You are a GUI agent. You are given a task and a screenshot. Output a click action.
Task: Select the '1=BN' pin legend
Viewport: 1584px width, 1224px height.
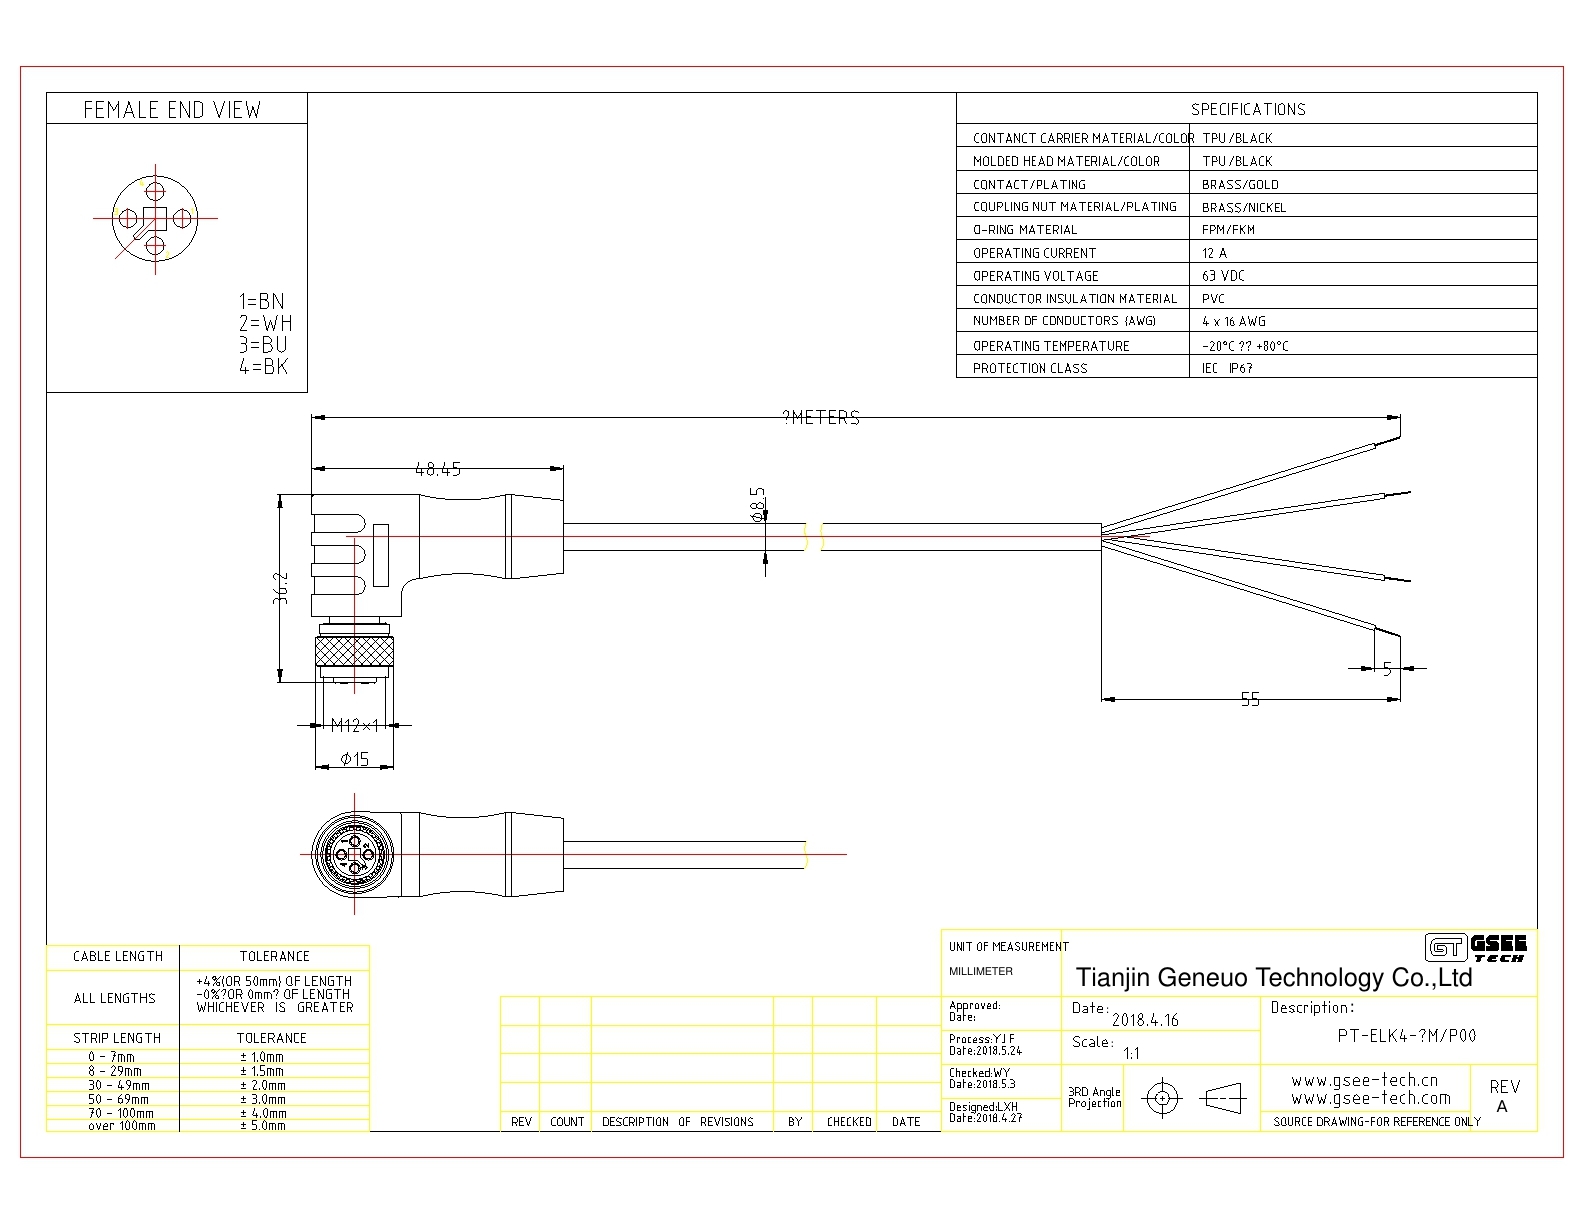point(261,301)
